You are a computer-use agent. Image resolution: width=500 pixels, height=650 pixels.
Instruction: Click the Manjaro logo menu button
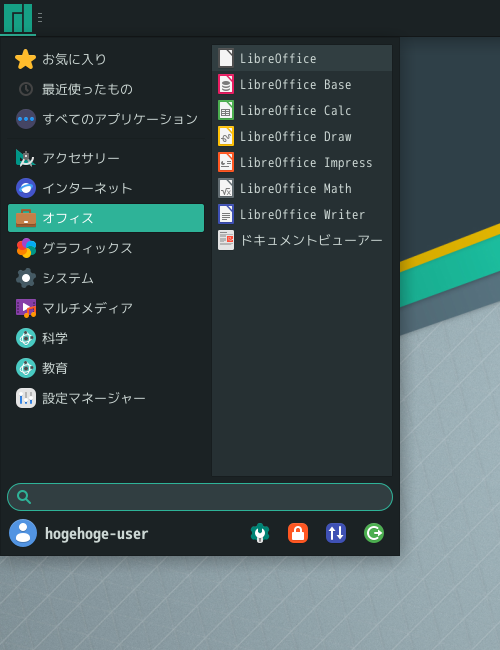pyautogui.click(x=18, y=18)
